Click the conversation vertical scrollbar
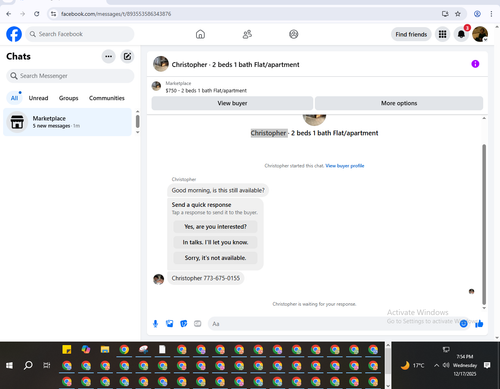Viewport: 500px width, 389px height. click(x=484, y=224)
